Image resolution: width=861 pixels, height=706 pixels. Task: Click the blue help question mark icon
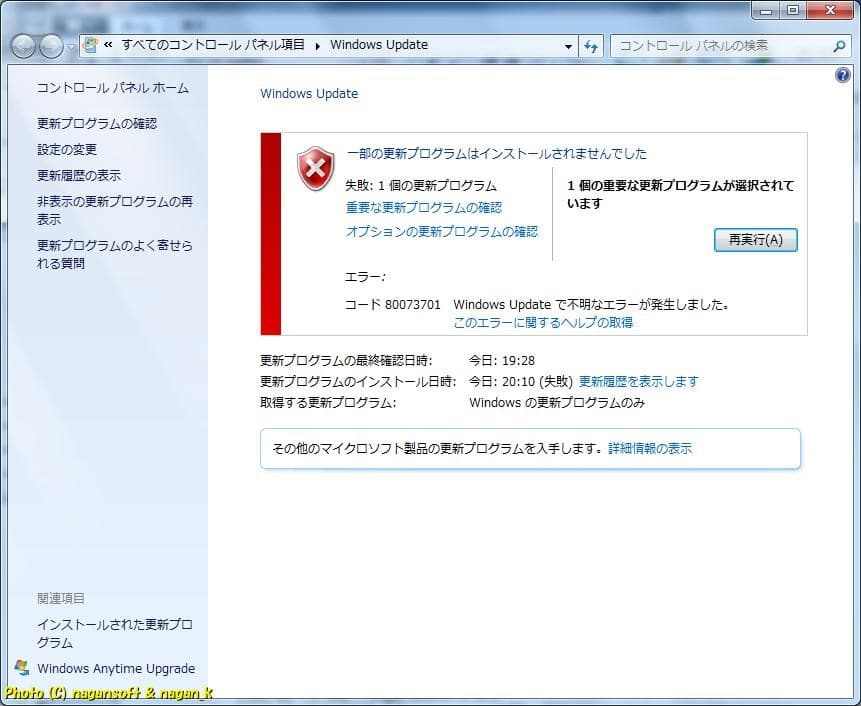pyautogui.click(x=842, y=76)
